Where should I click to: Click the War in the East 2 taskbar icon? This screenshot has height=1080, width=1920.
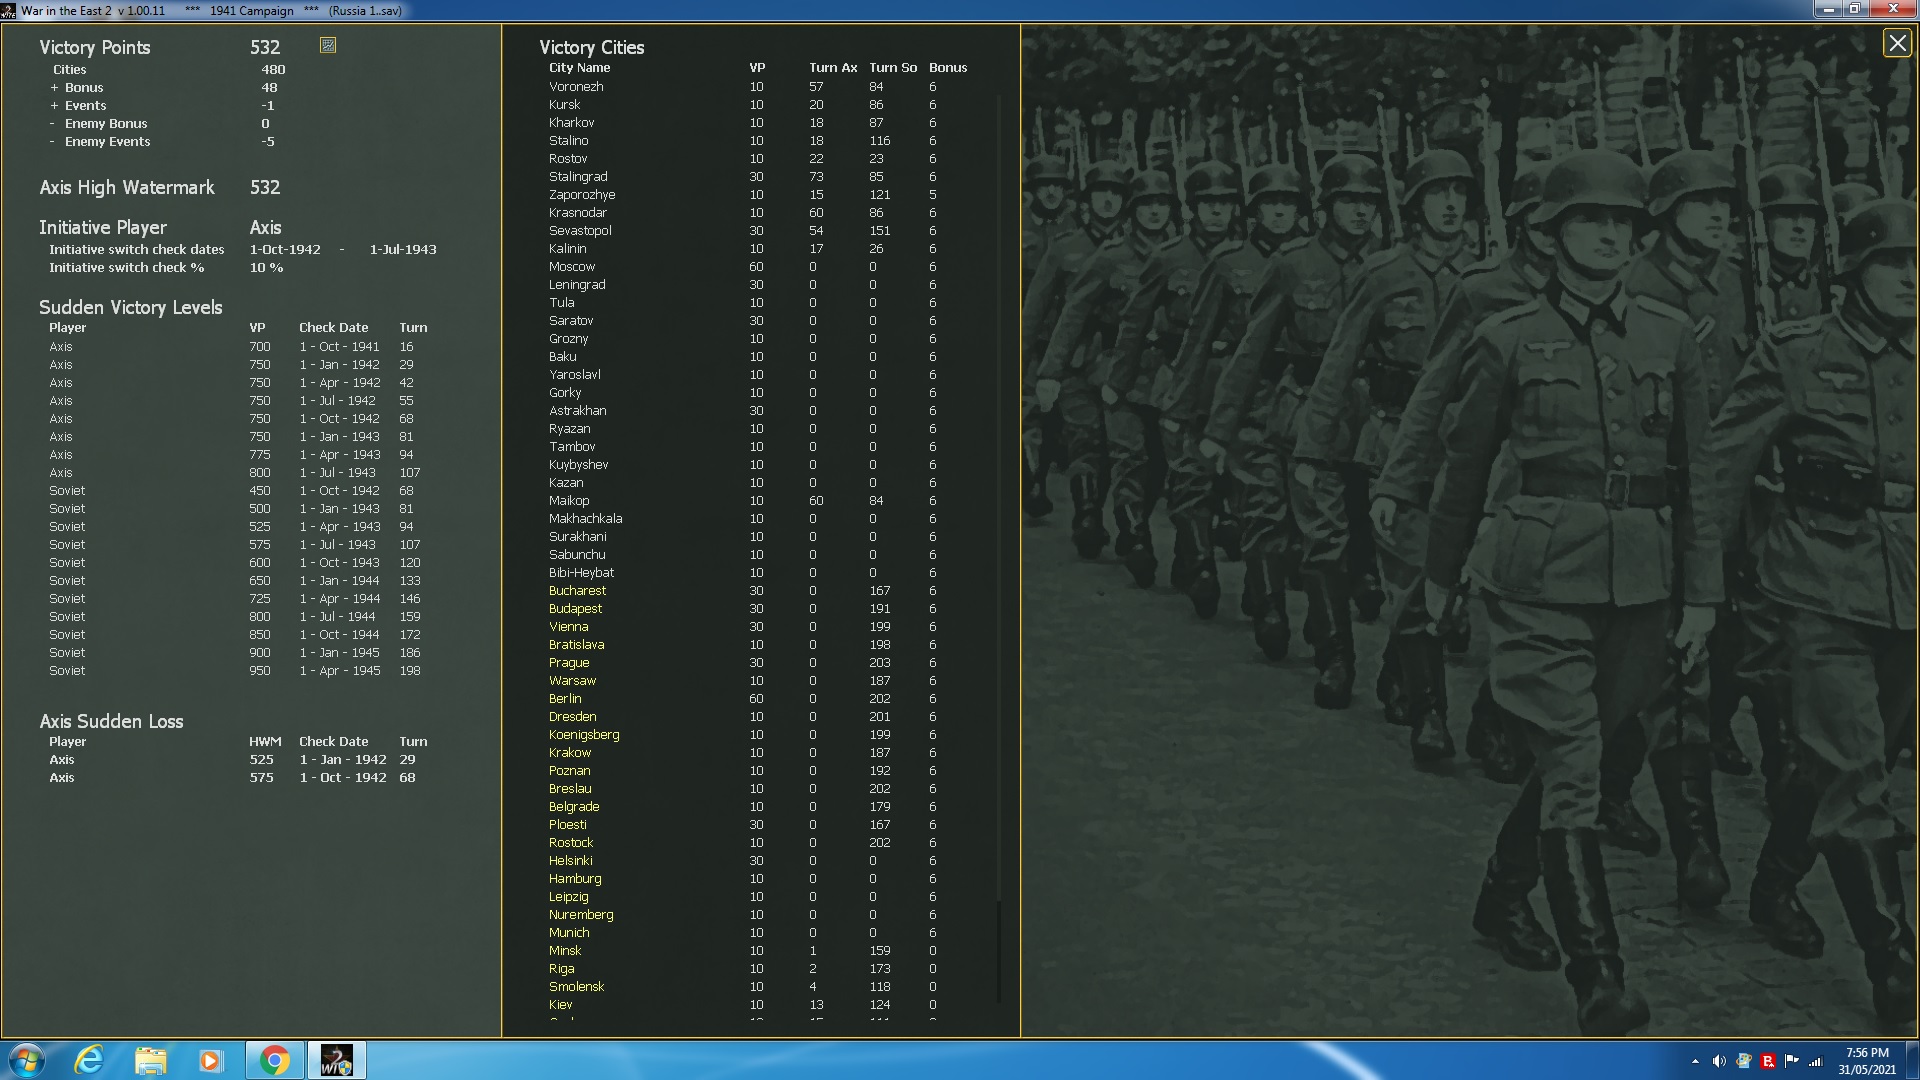click(336, 1060)
